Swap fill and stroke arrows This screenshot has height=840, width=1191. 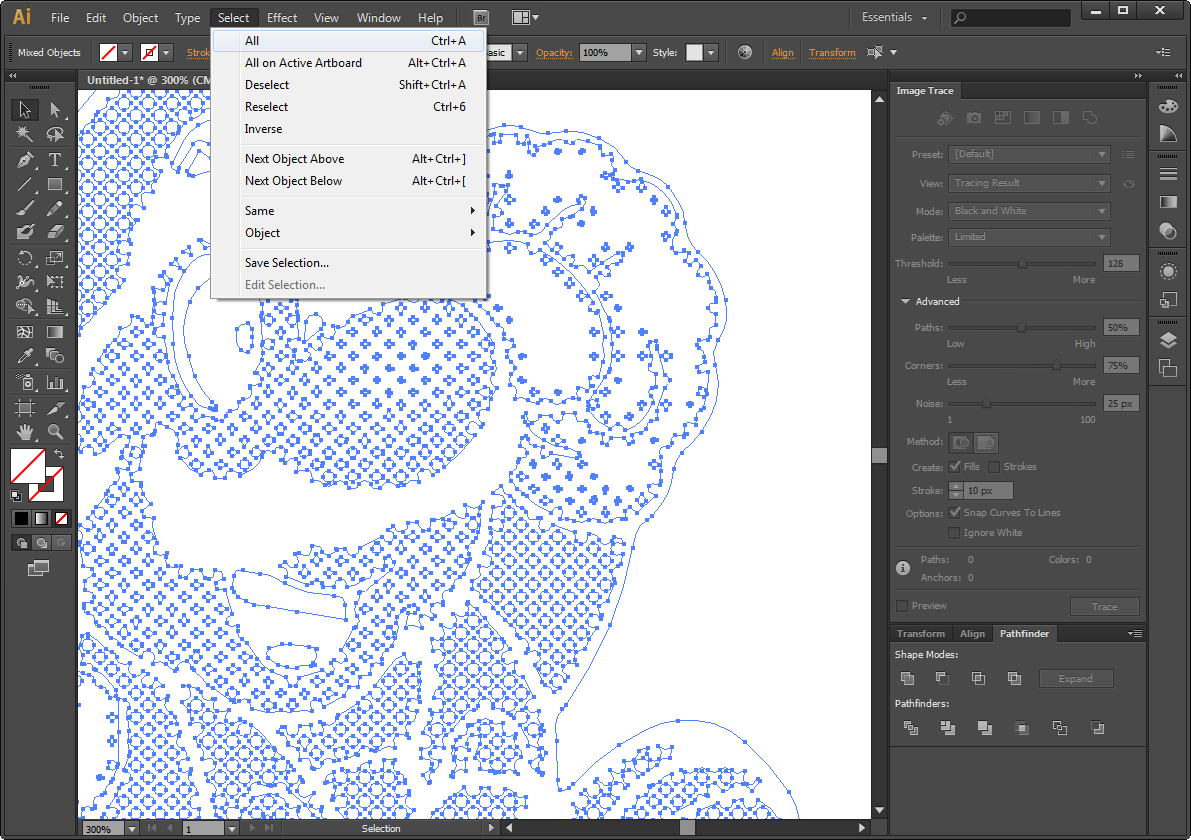(x=59, y=453)
